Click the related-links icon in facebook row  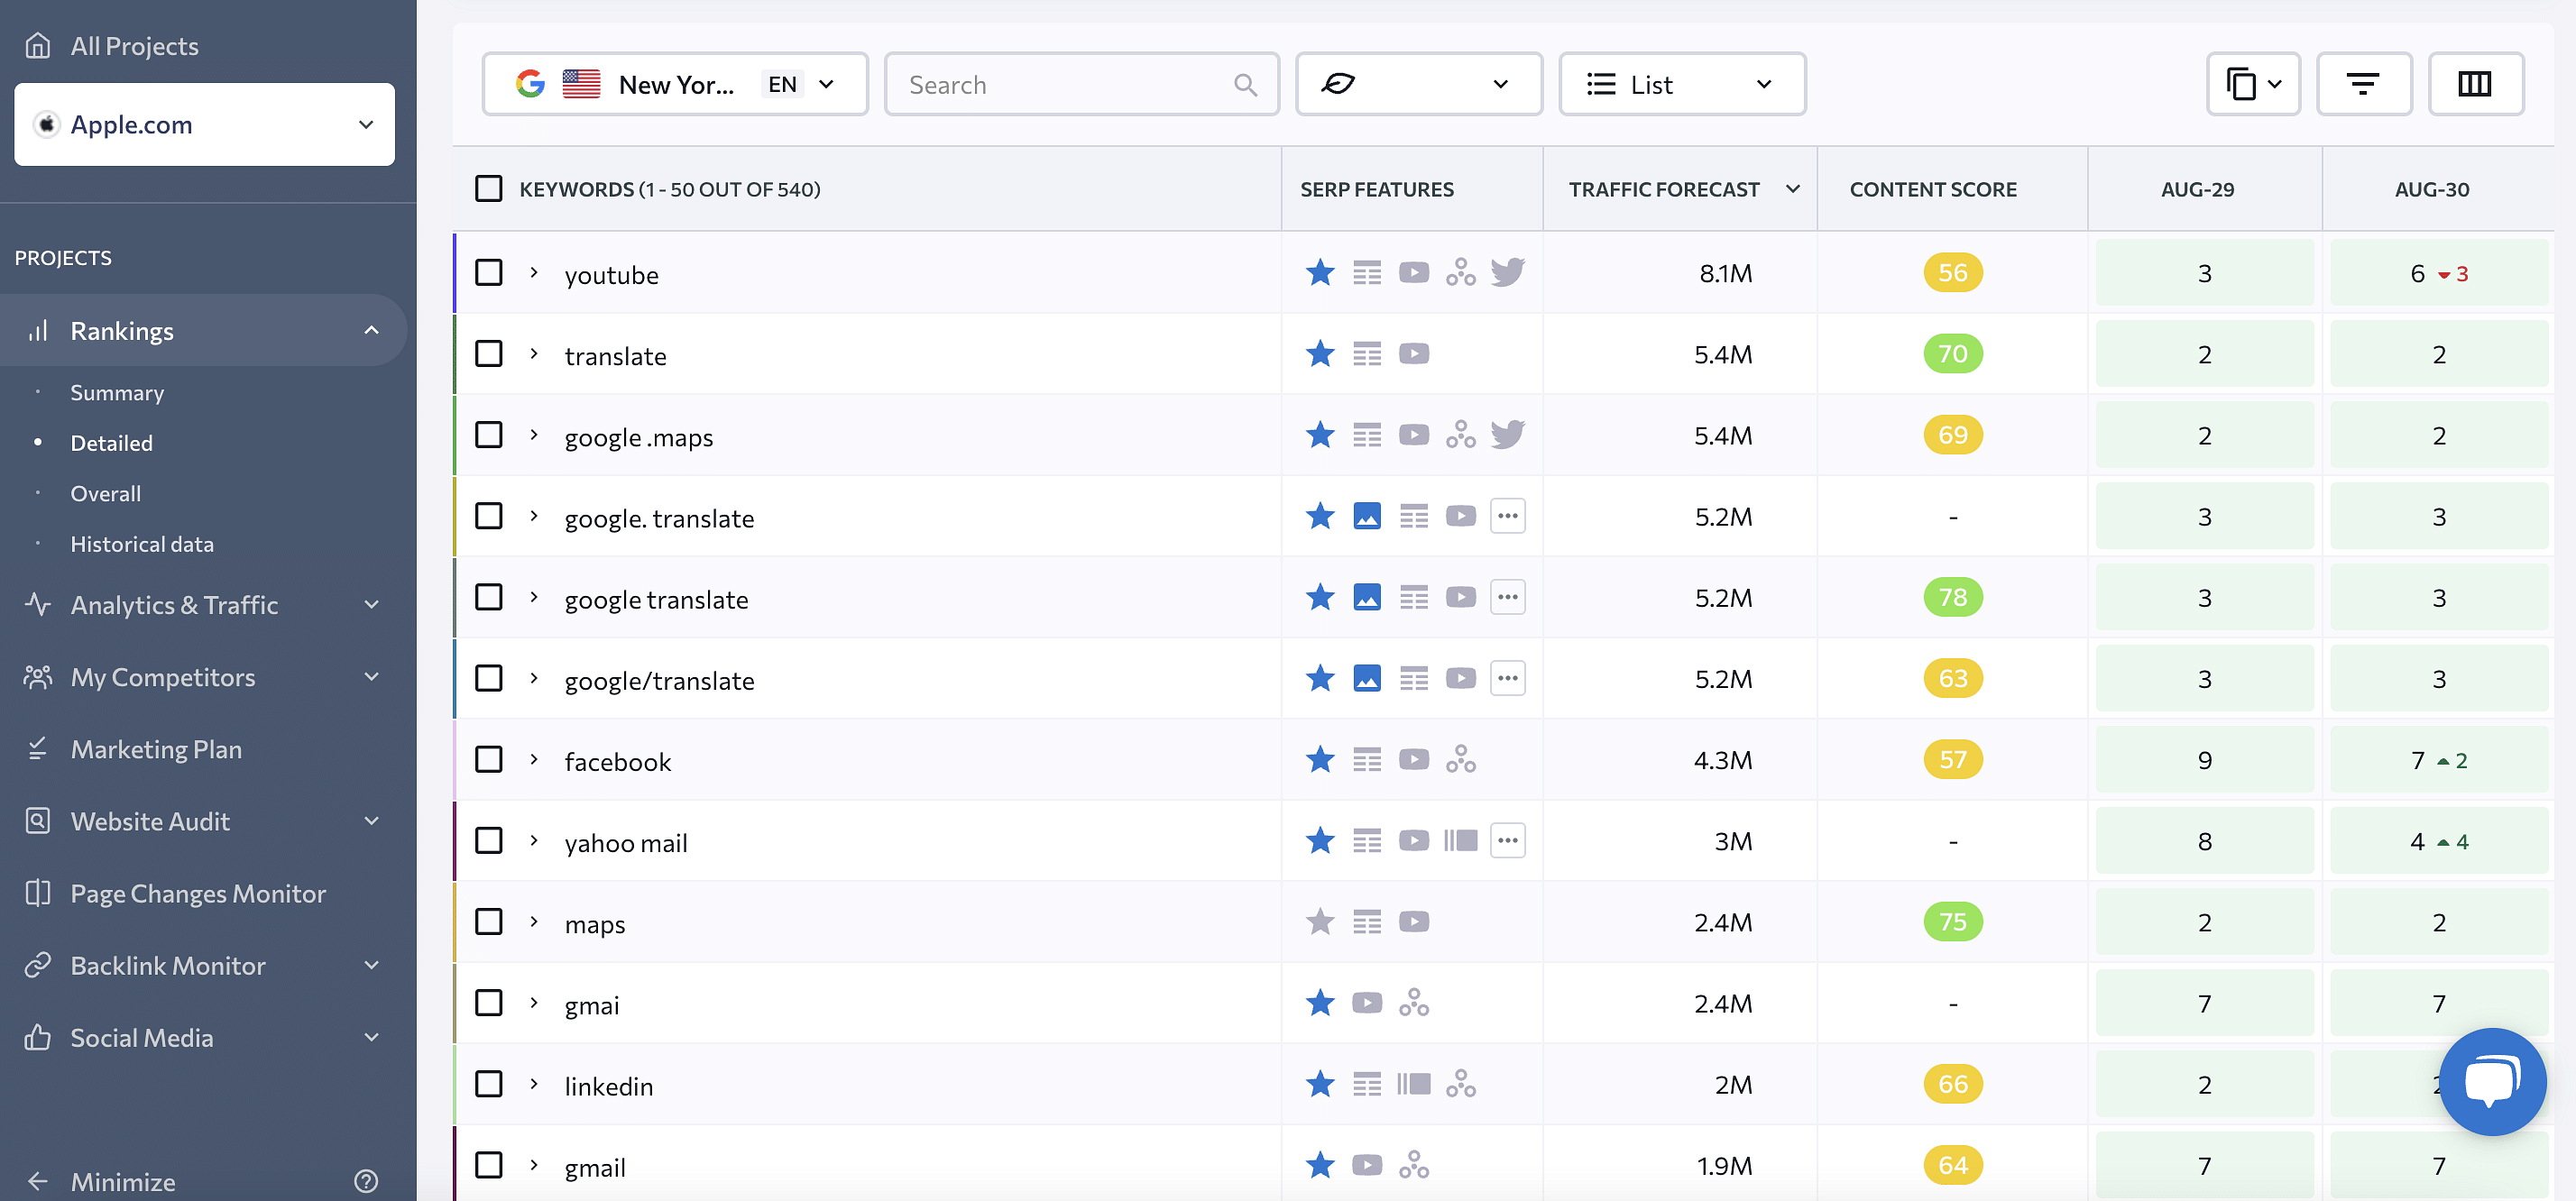[x=1460, y=759]
